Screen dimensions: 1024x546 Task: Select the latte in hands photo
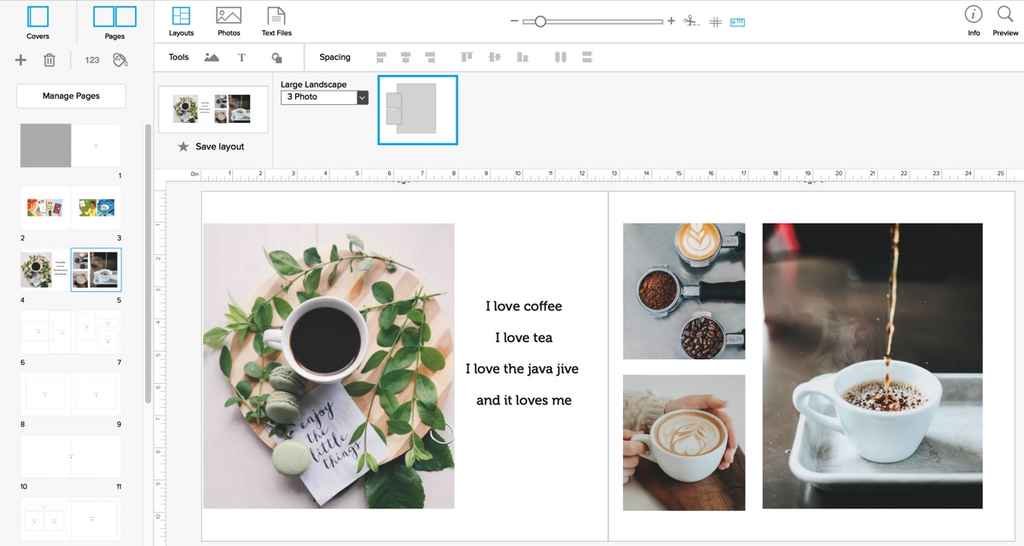coord(684,442)
